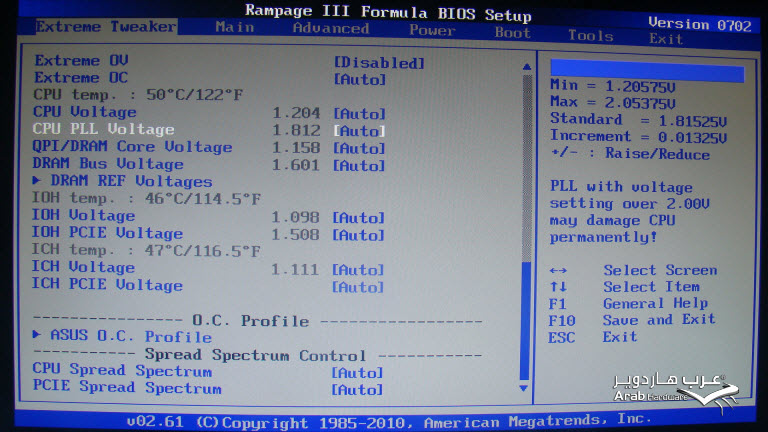Click the scrollbar down arrow
Screen dimensions: 768x432
pos(524,388)
